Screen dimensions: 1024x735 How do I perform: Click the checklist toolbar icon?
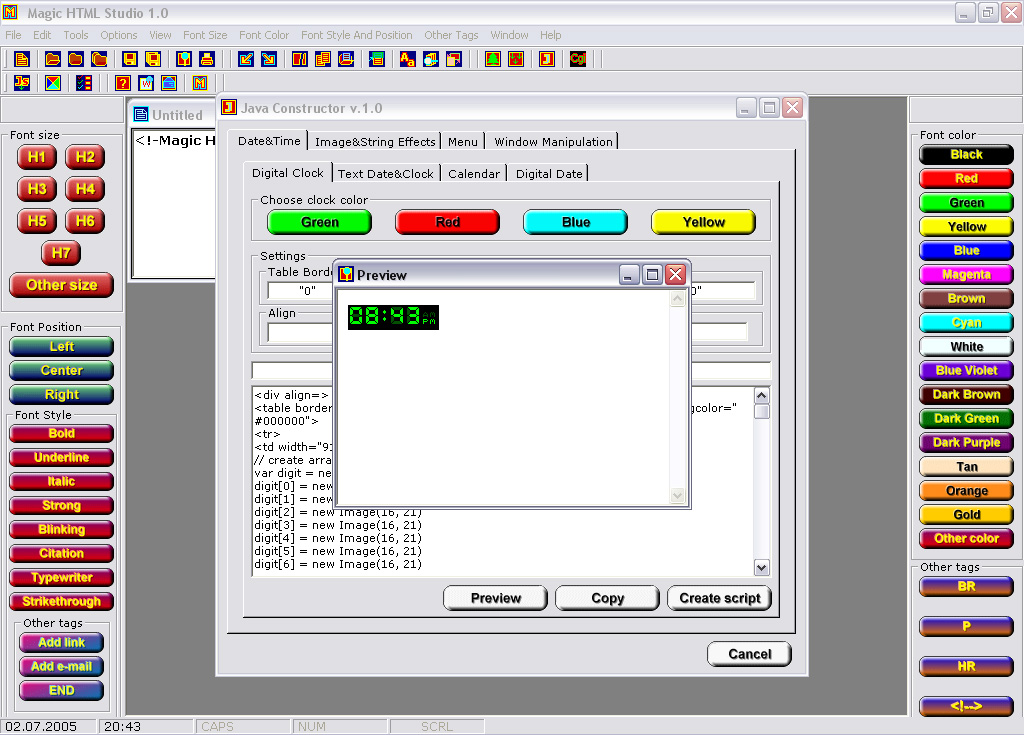click(84, 83)
